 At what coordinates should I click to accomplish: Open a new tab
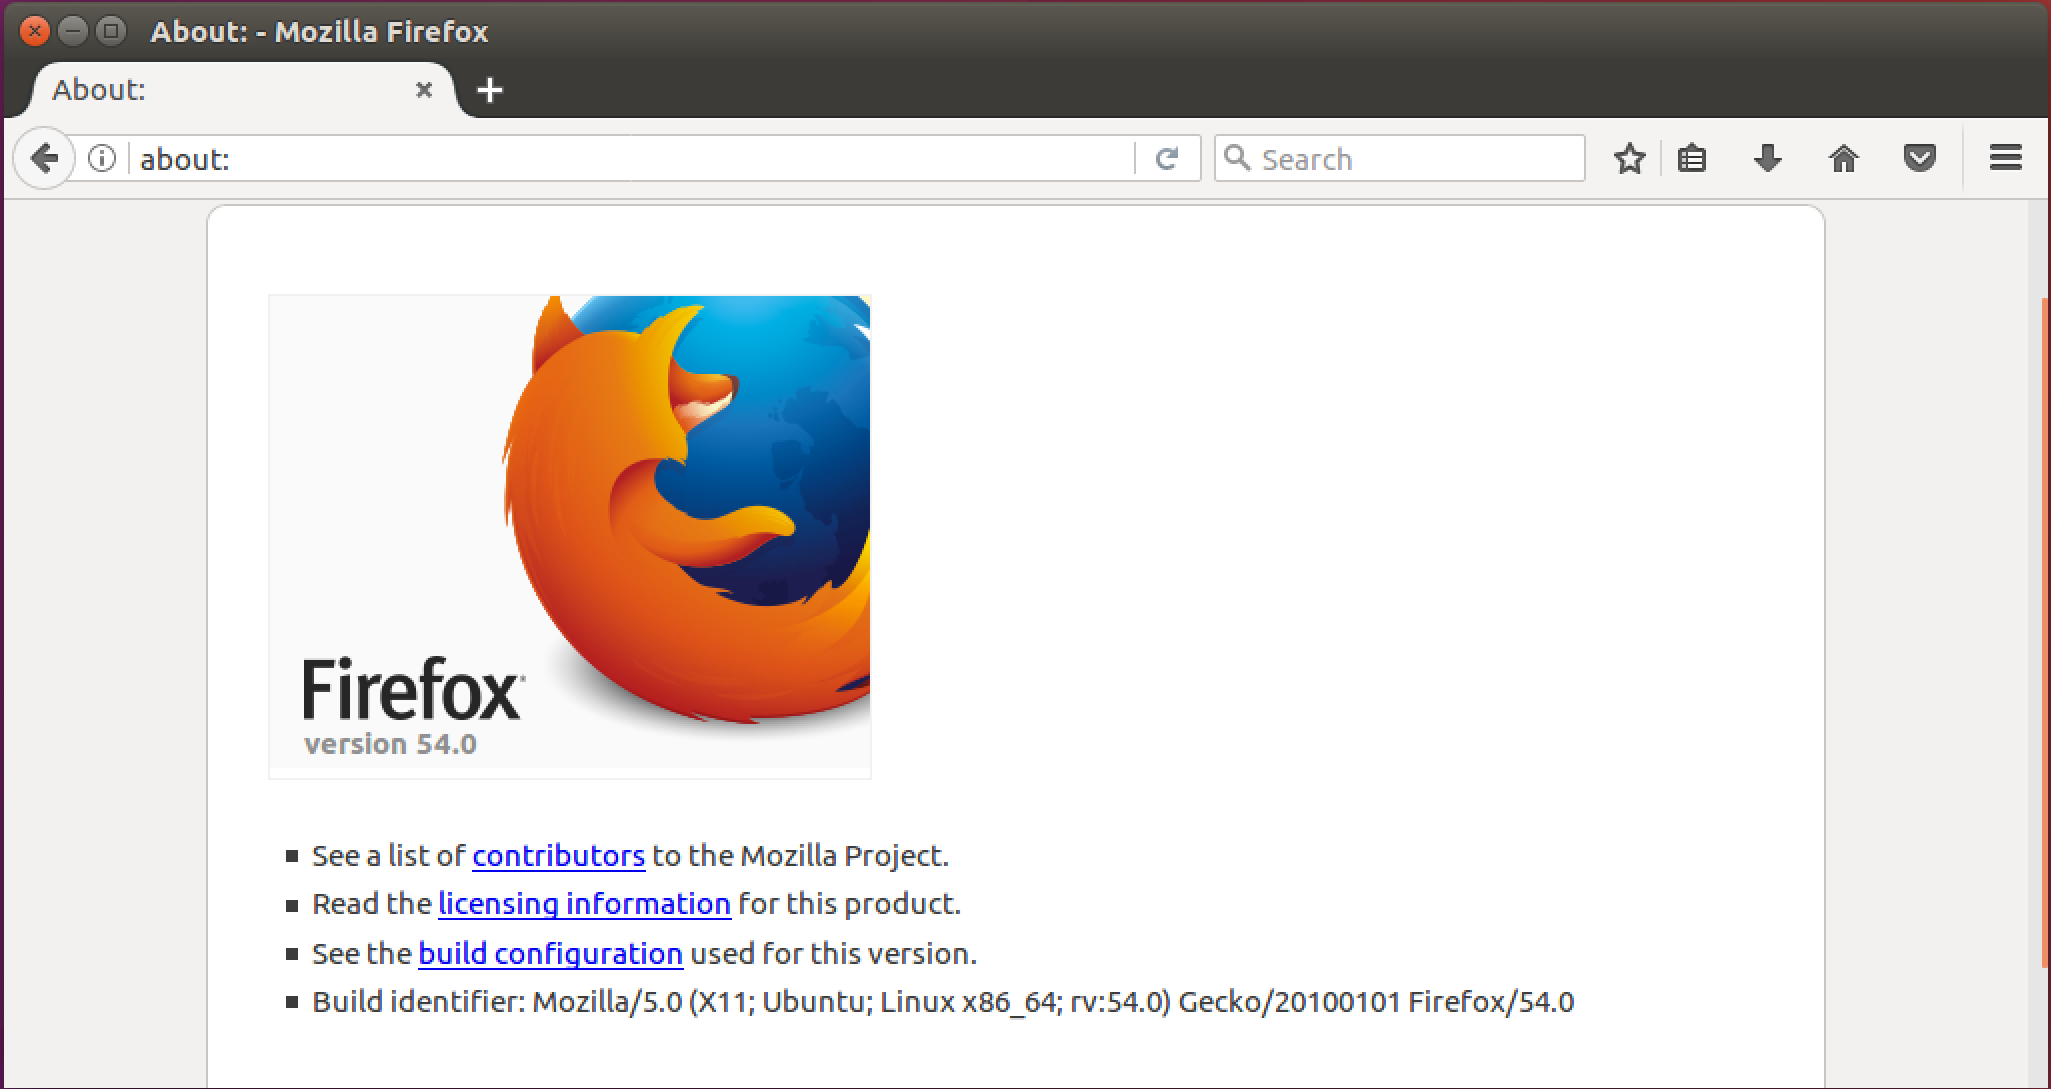[489, 89]
